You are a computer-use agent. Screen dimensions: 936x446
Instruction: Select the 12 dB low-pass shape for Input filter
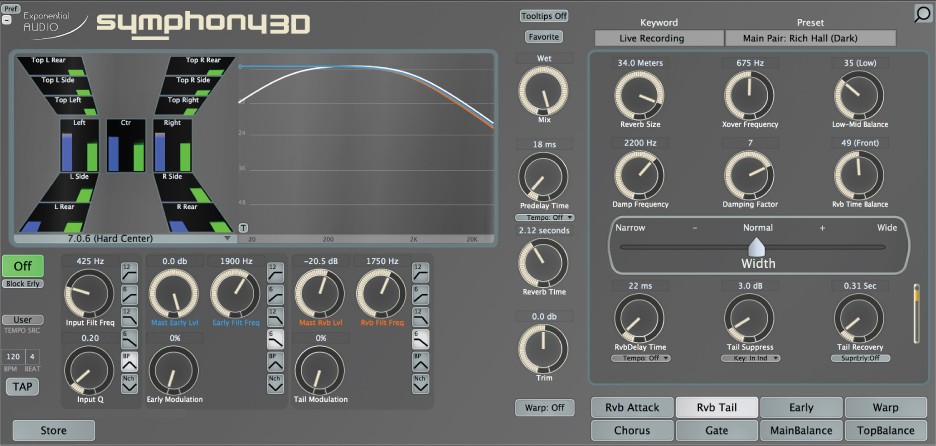click(130, 316)
